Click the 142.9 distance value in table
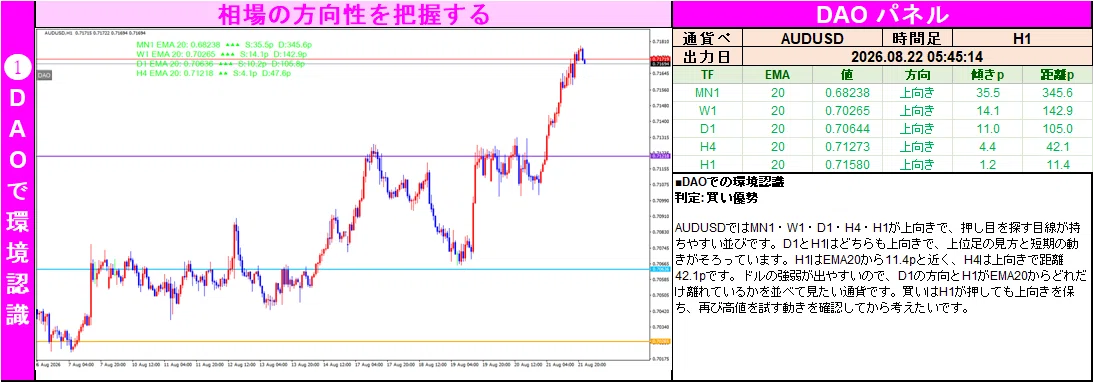This screenshot has height=382, width=1093. coord(1056,111)
